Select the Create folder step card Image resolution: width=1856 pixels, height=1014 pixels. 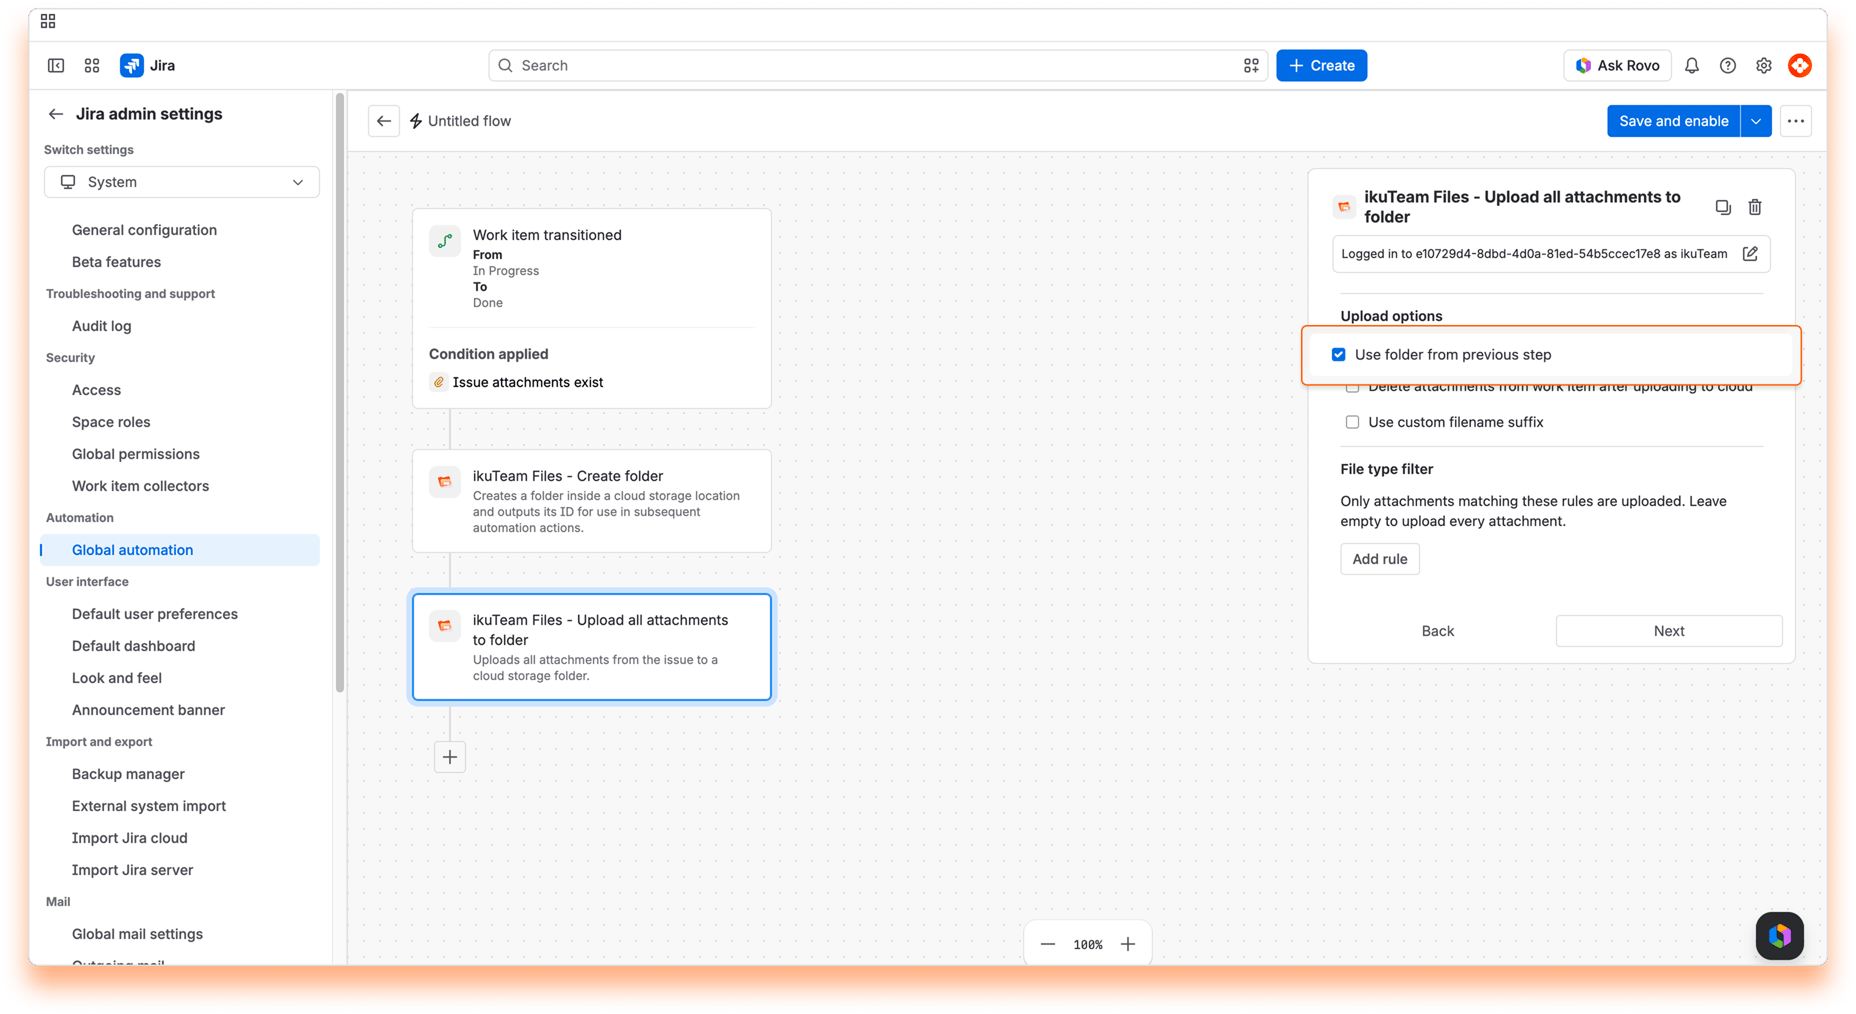pos(592,501)
